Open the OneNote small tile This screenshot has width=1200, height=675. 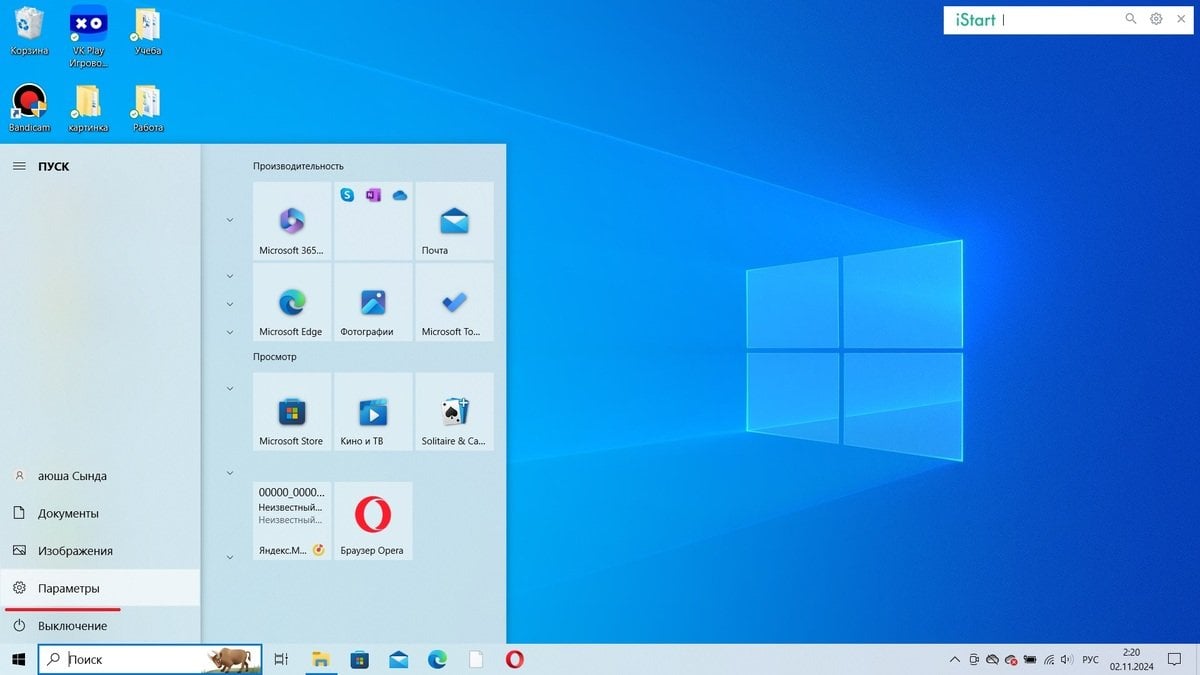tap(374, 195)
